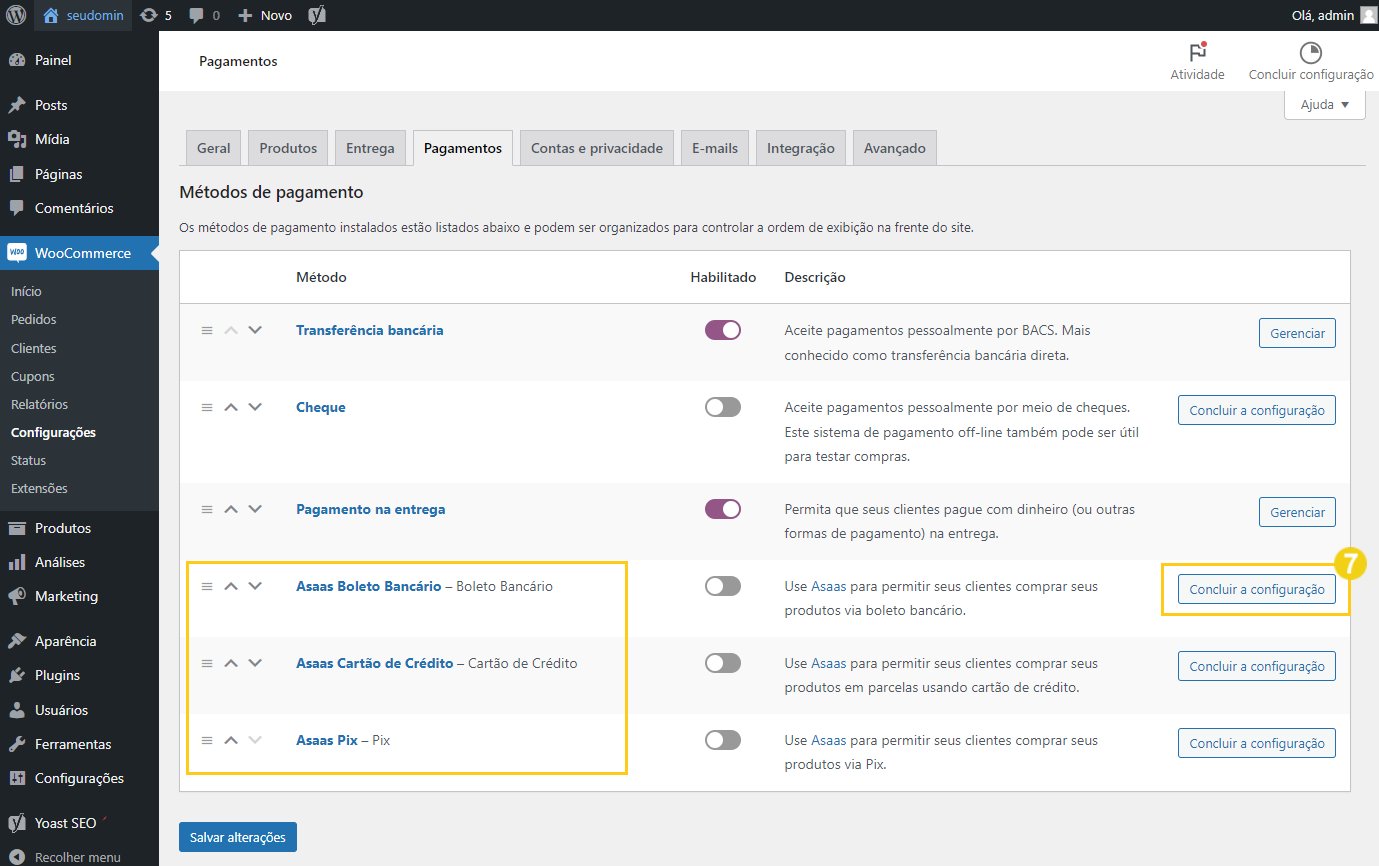This screenshot has height=866, width=1379.
Task: Click drag handle of Transferência bancária row
Action: (207, 330)
